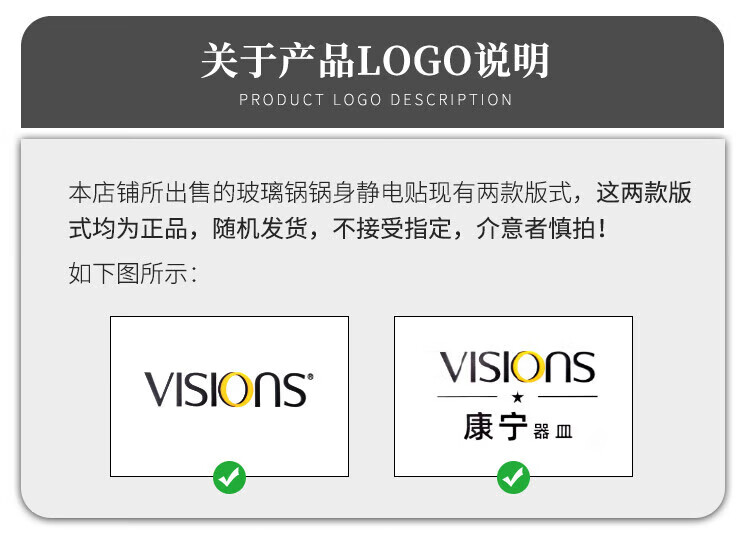This screenshot has width=750, height=540.
Task: Select the VISIONS-only logo image
Action: (229, 396)
